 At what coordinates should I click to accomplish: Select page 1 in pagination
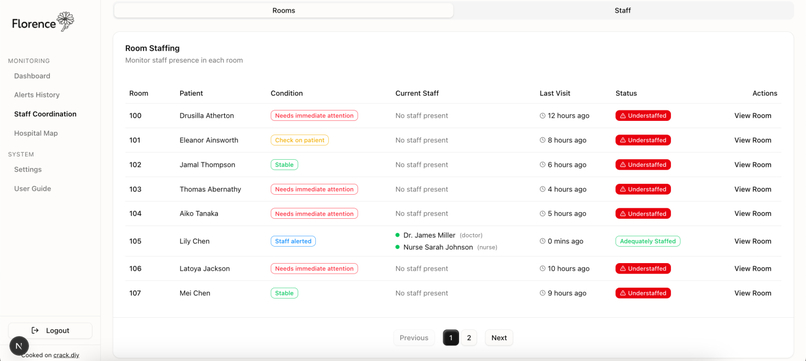tap(451, 338)
